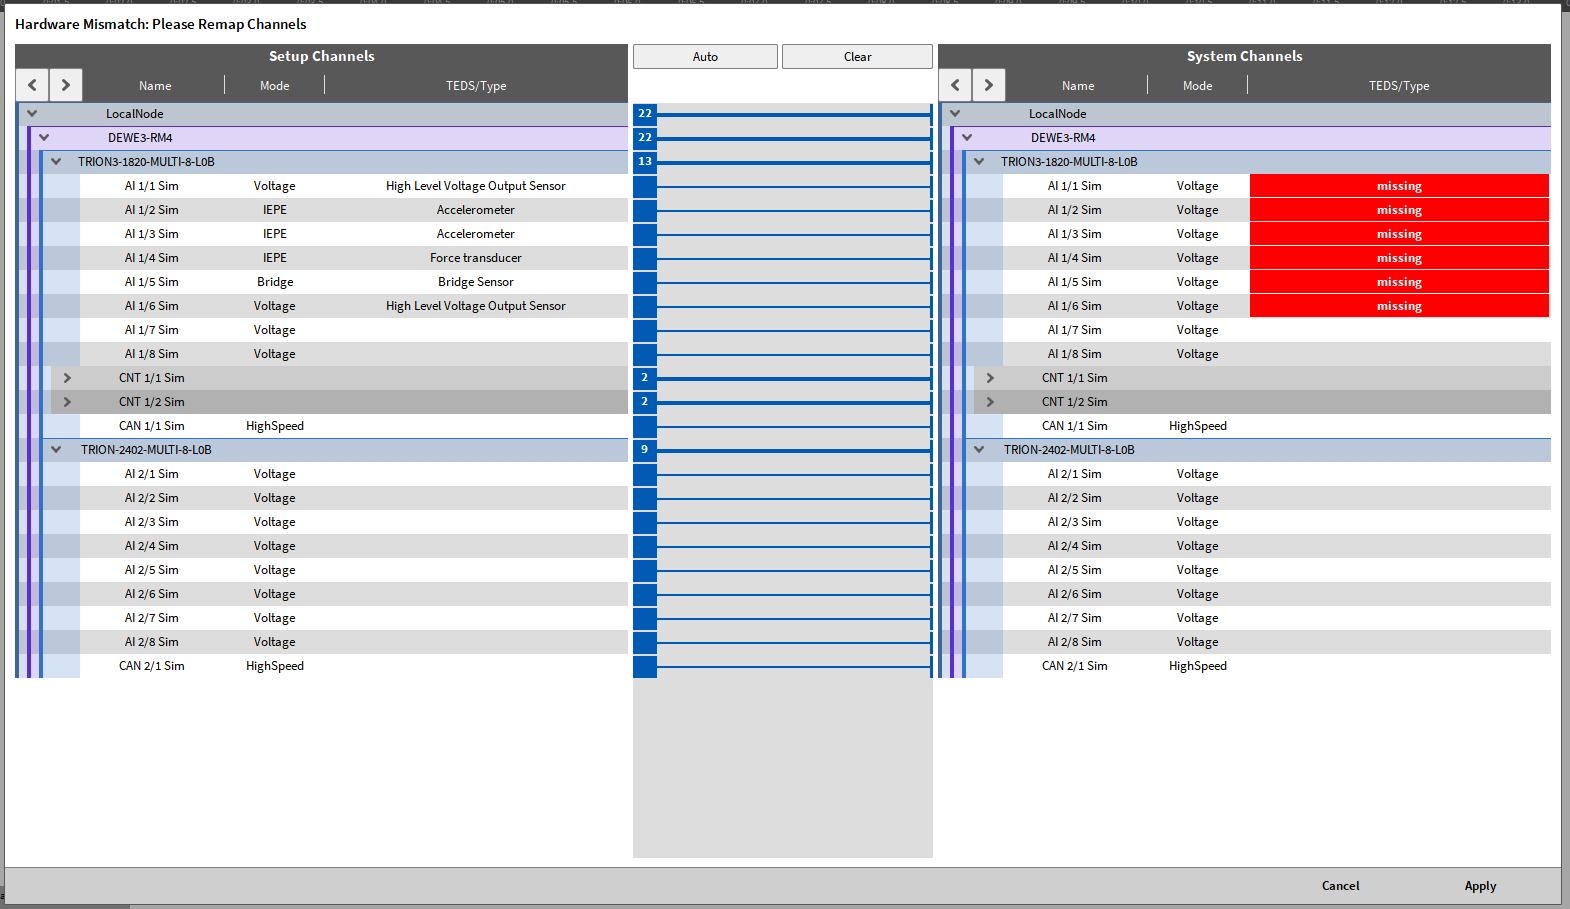Collapse DEWE3-RM4 in System Channels
Screen dimensions: 1570x909
click(967, 138)
